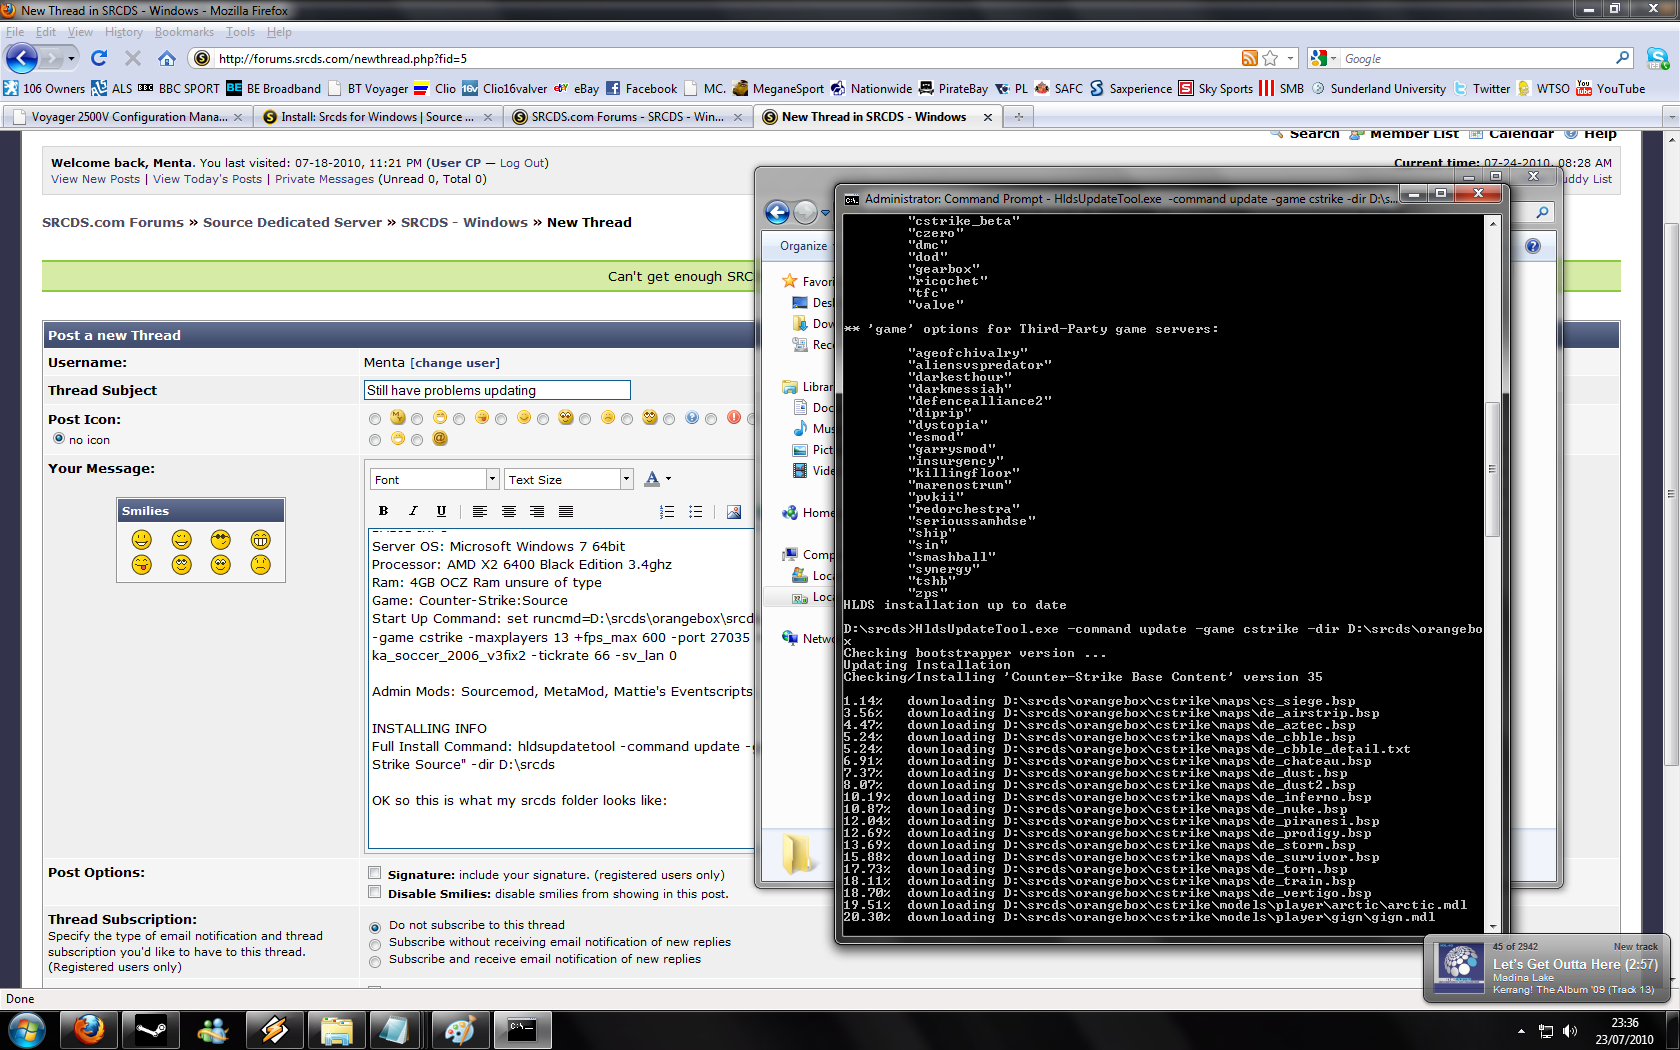Click the Command Prompt vertical scrollbar

(x=1493, y=470)
